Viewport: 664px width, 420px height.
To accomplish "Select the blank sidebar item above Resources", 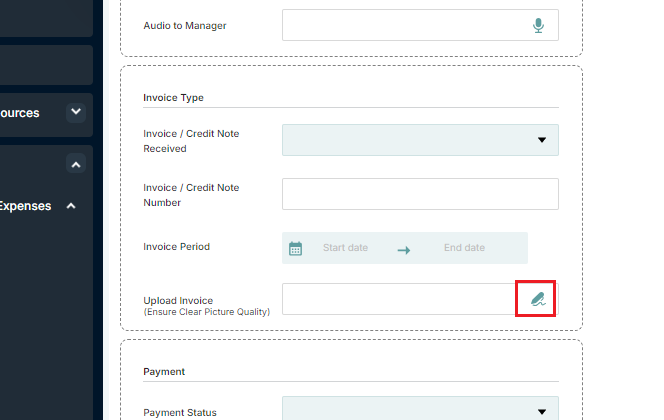I will (x=46, y=65).
